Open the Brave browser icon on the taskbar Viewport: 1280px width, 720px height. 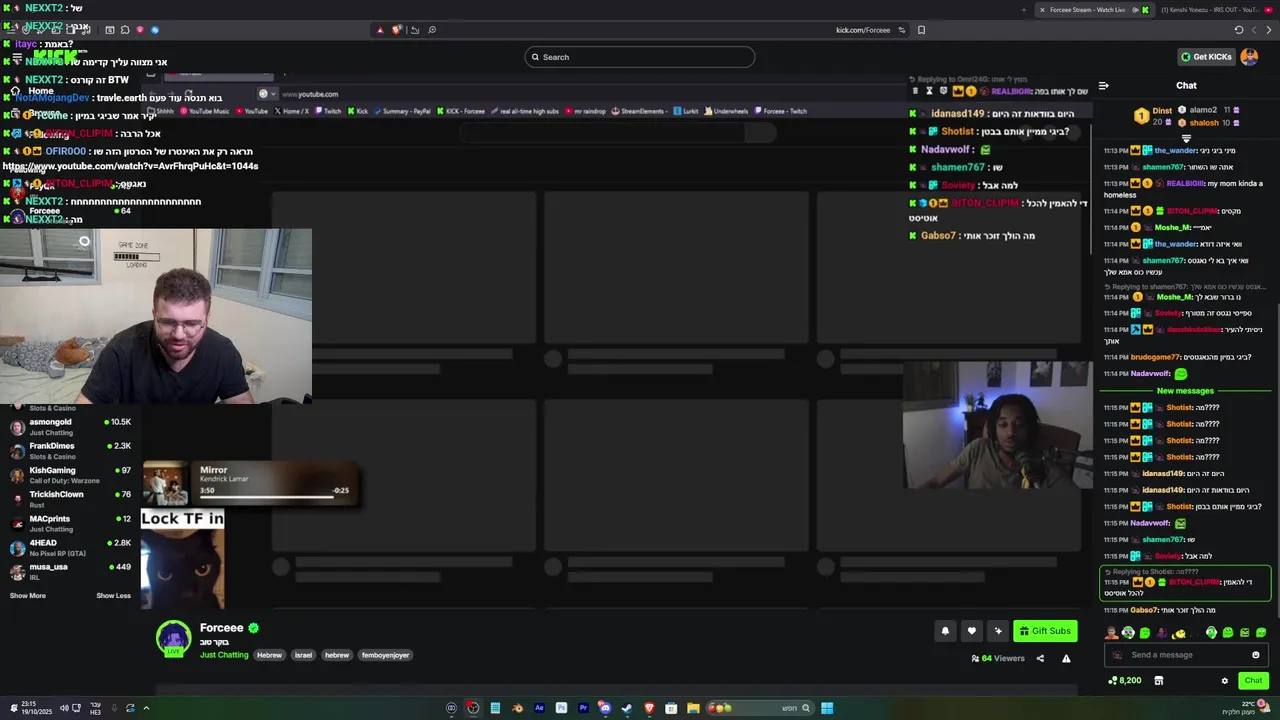point(649,708)
